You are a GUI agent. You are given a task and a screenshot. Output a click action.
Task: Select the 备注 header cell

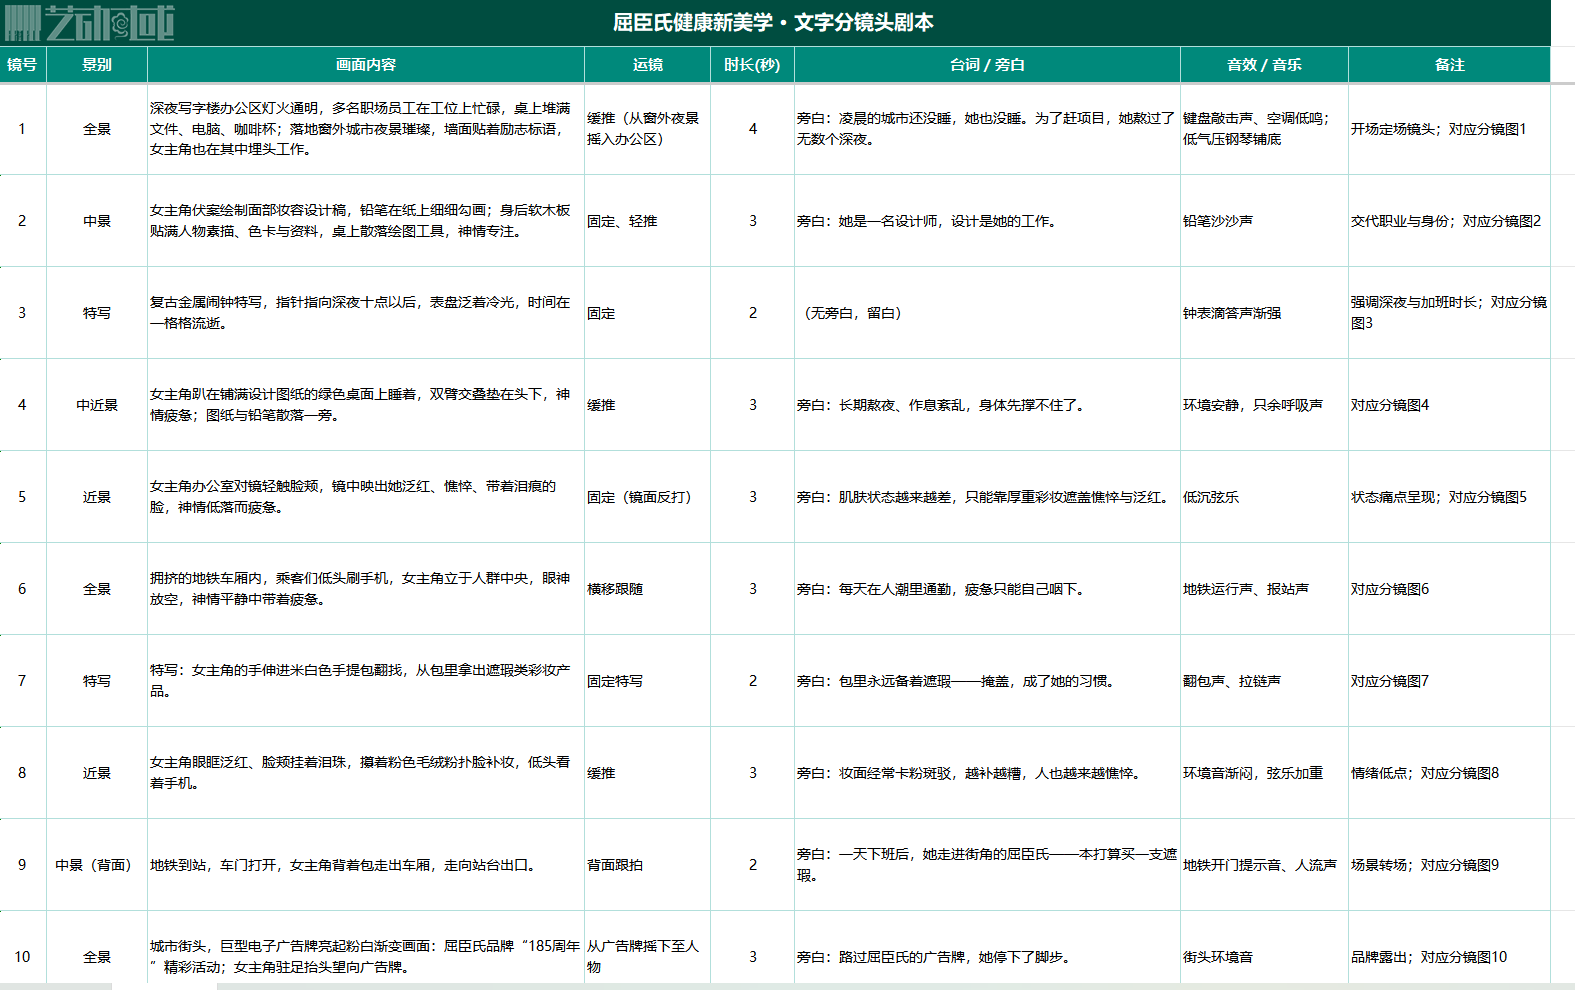tap(1449, 65)
